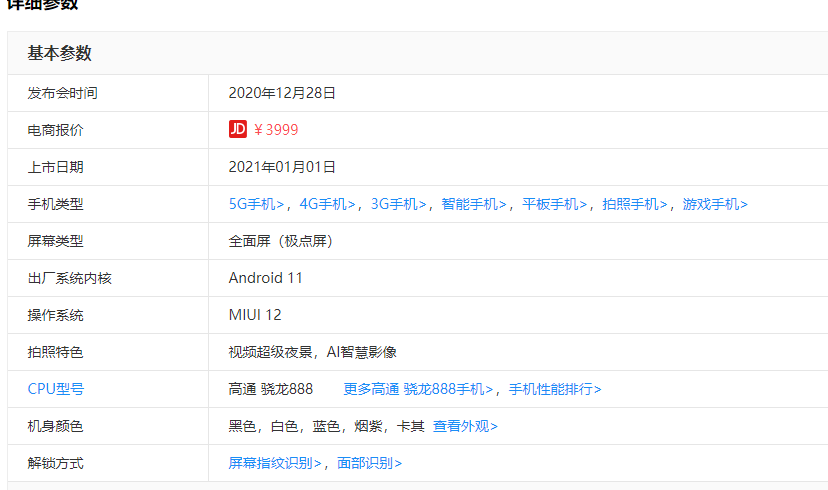Screen dimensions: 828x490
Task: Select the 拍照特色 label
Action: (55, 352)
